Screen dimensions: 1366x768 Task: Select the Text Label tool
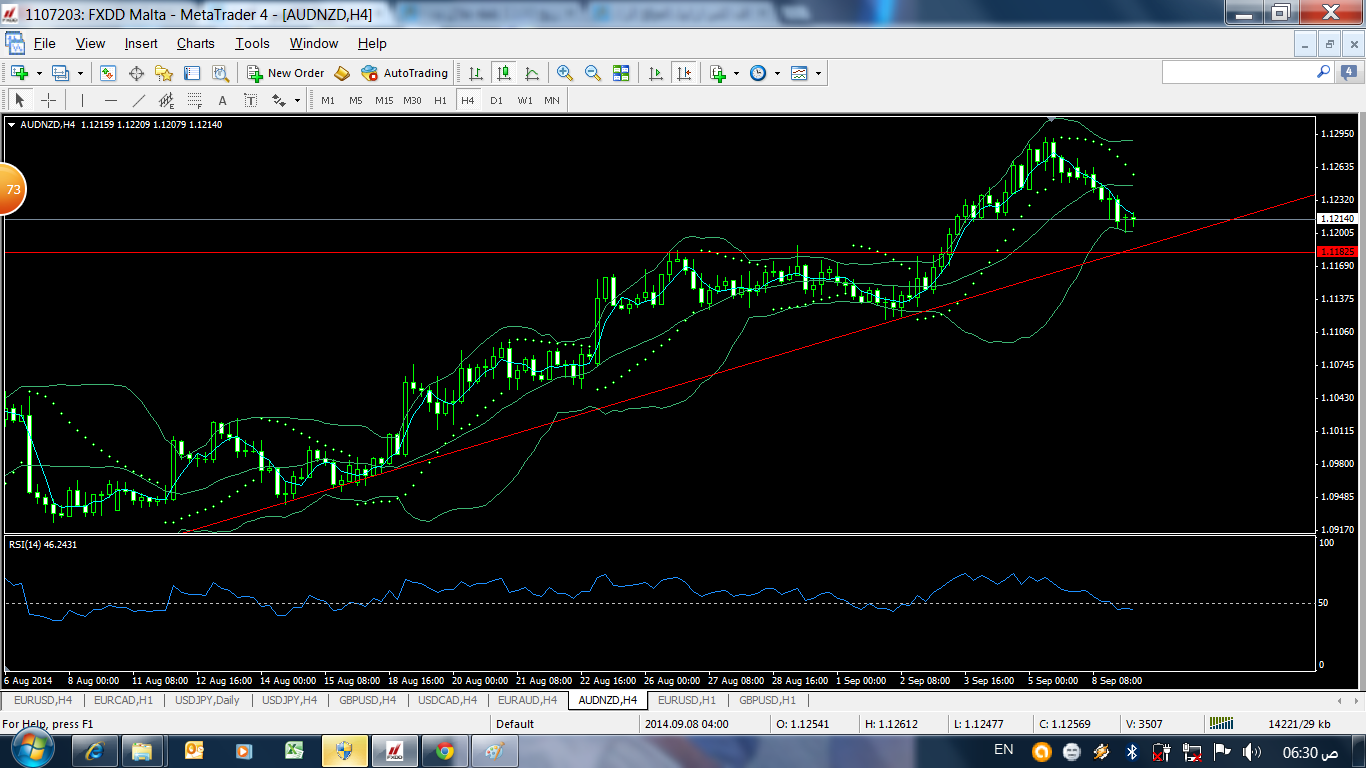250,100
